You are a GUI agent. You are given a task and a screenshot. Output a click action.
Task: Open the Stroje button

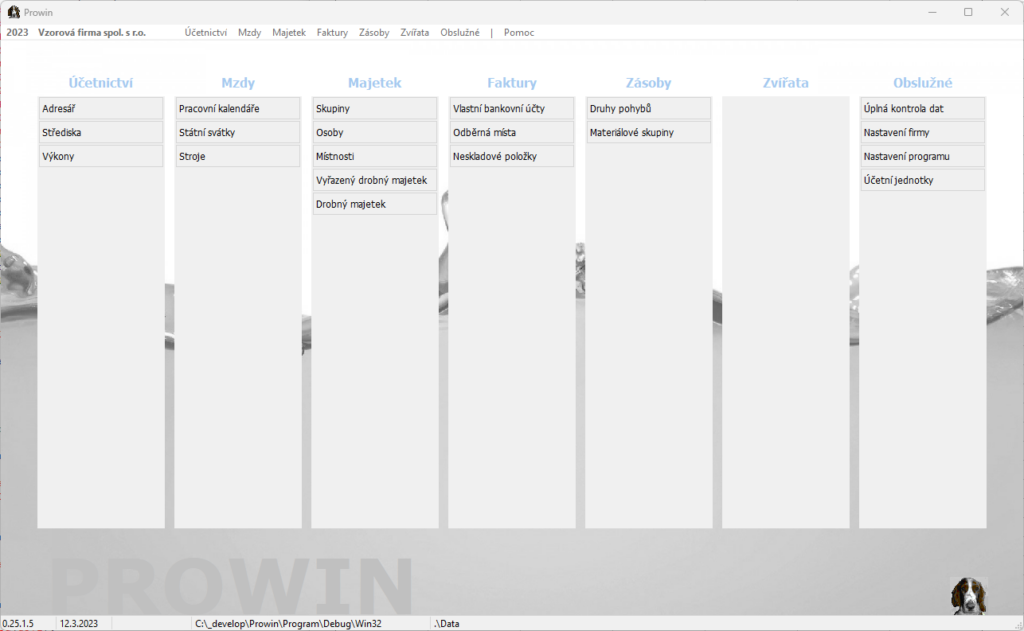238,156
